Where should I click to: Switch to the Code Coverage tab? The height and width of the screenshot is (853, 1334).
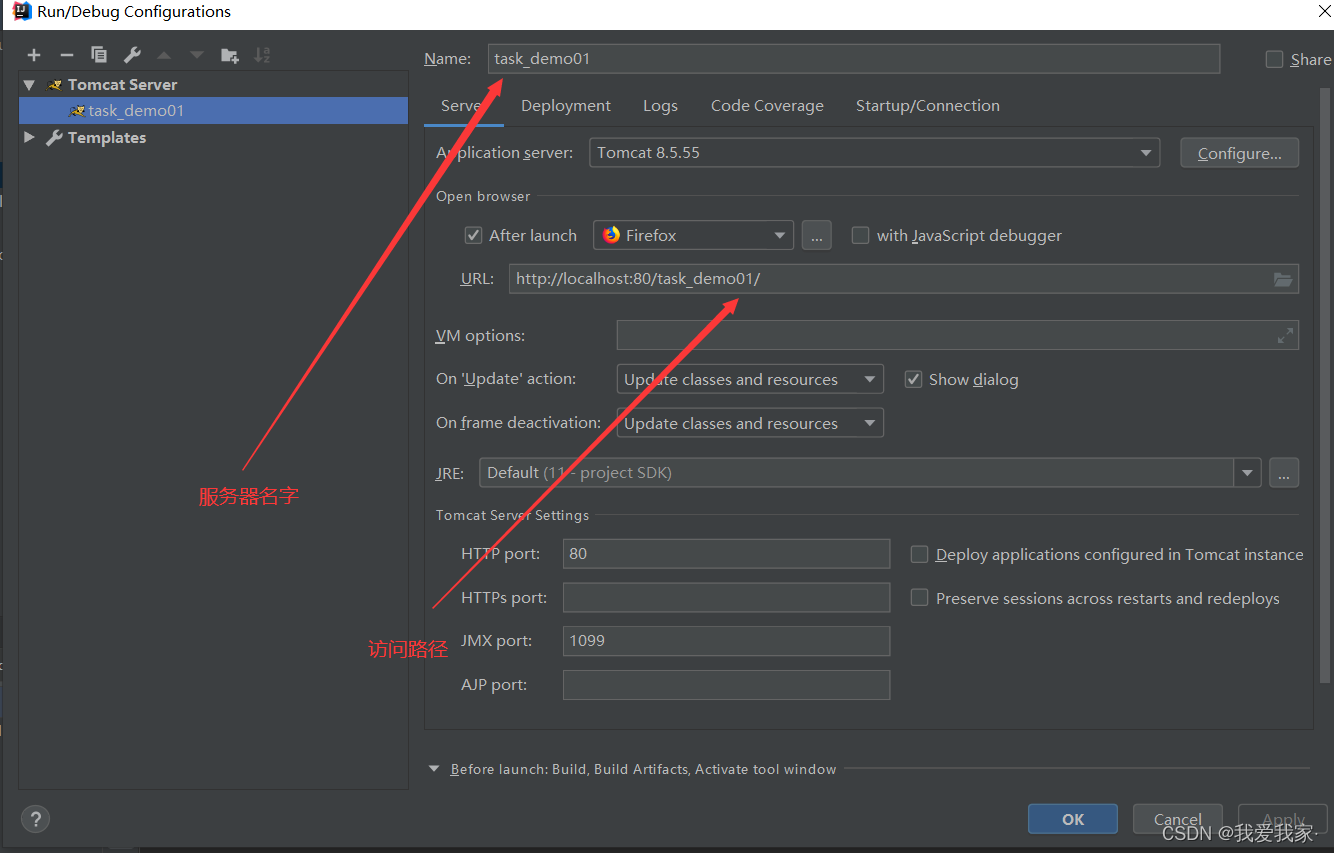[767, 106]
